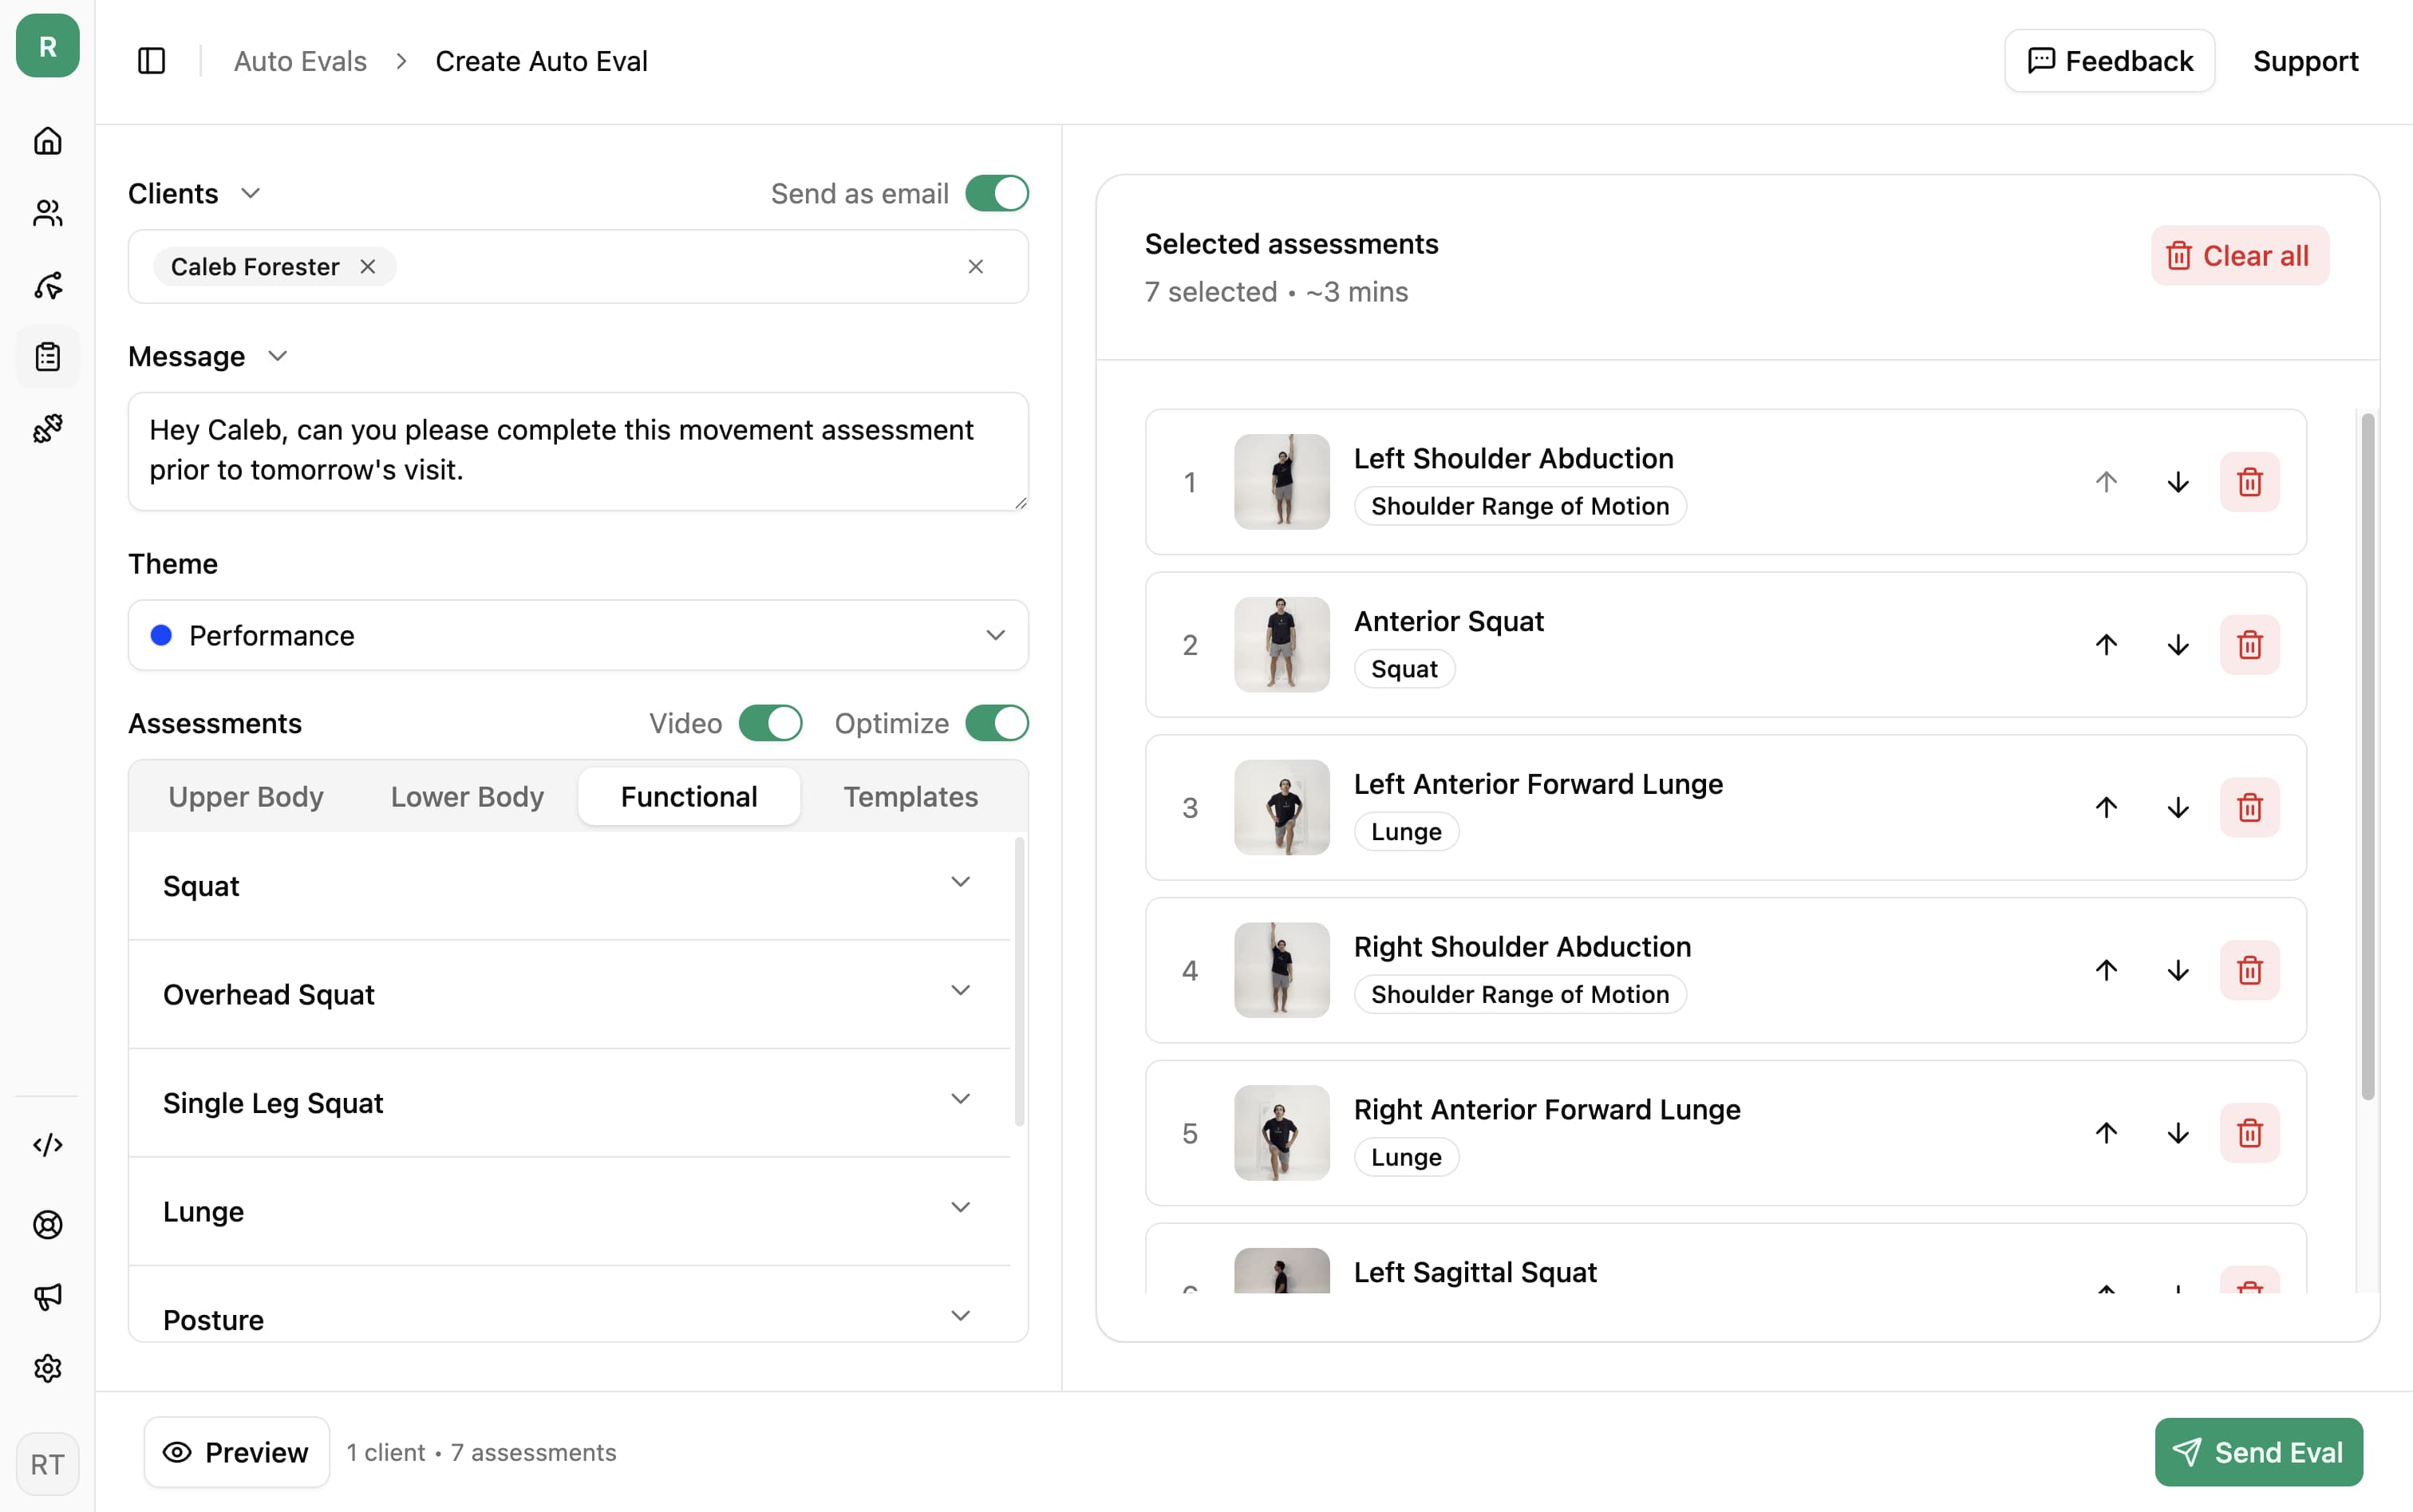Remove Caleb Forester chip from clients
Viewport: 2413px width, 1512px height.
(x=368, y=267)
